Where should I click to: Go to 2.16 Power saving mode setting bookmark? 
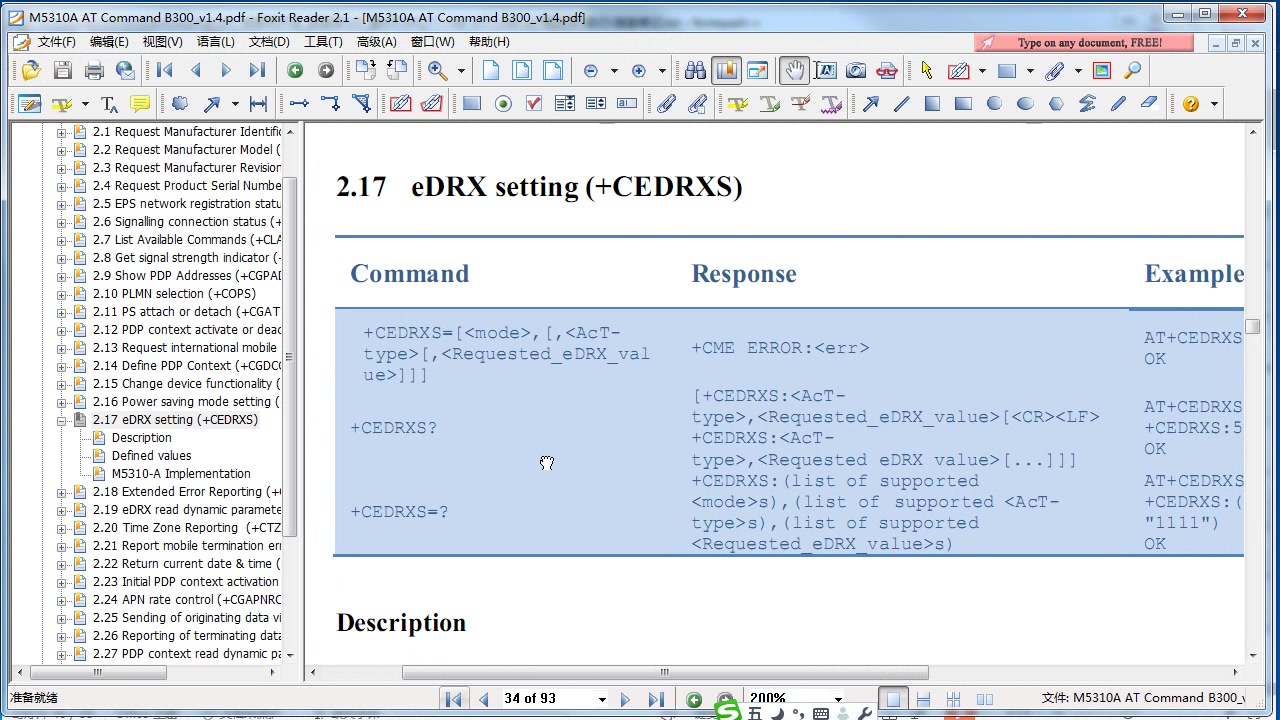click(x=186, y=402)
